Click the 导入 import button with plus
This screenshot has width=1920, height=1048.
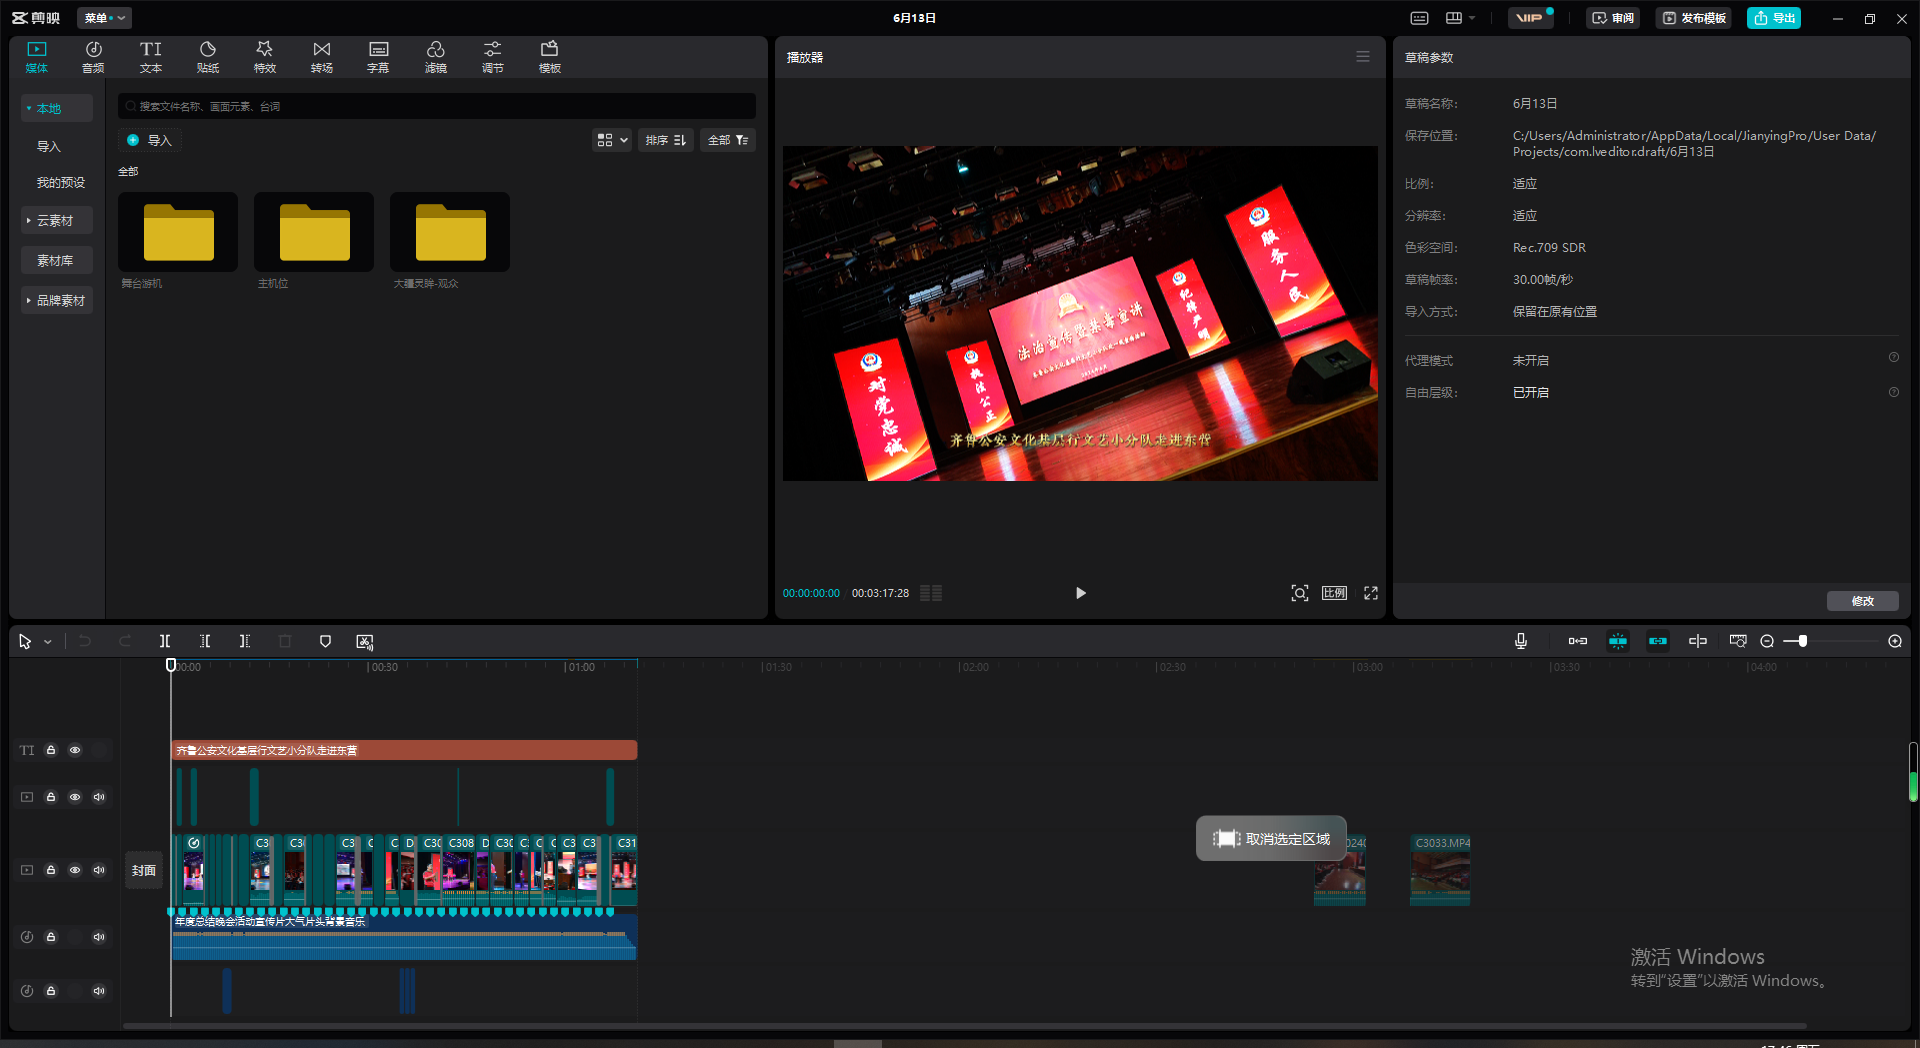[x=150, y=140]
